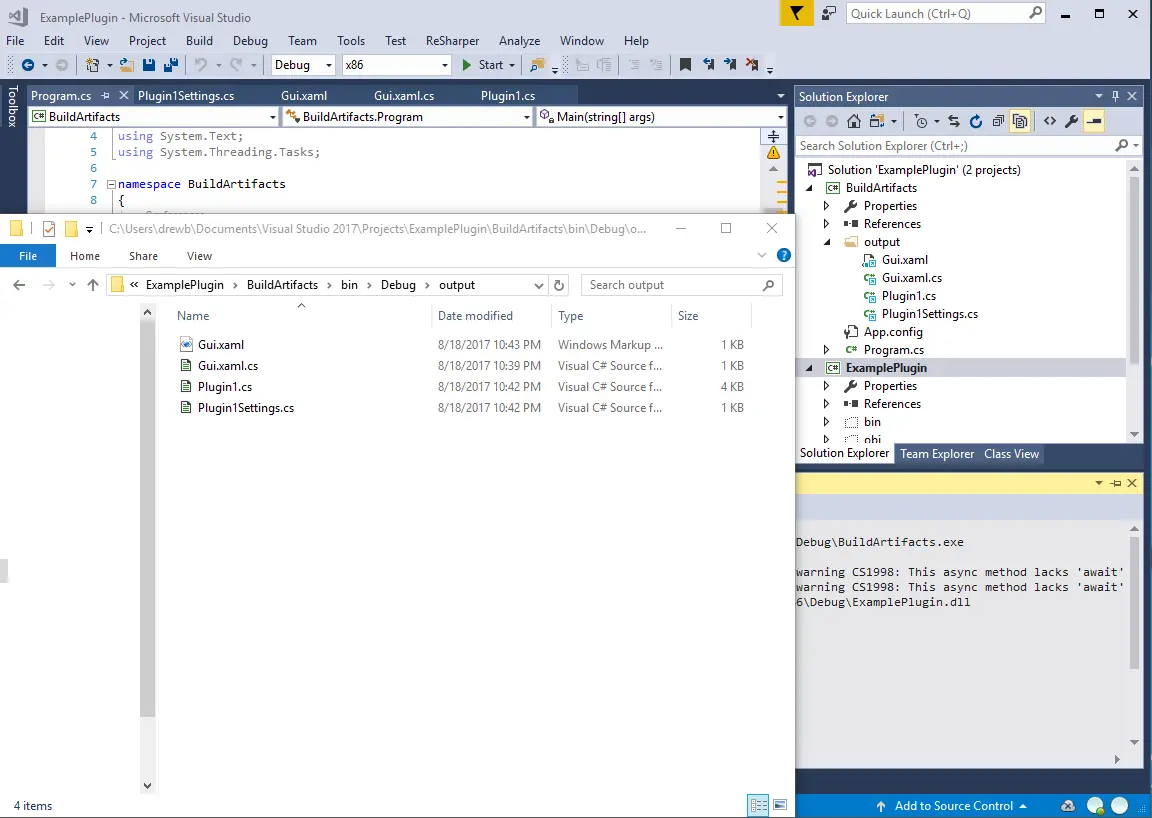The image size is (1152, 818).
Task: Click the Quick Launch search box
Action: point(947,13)
